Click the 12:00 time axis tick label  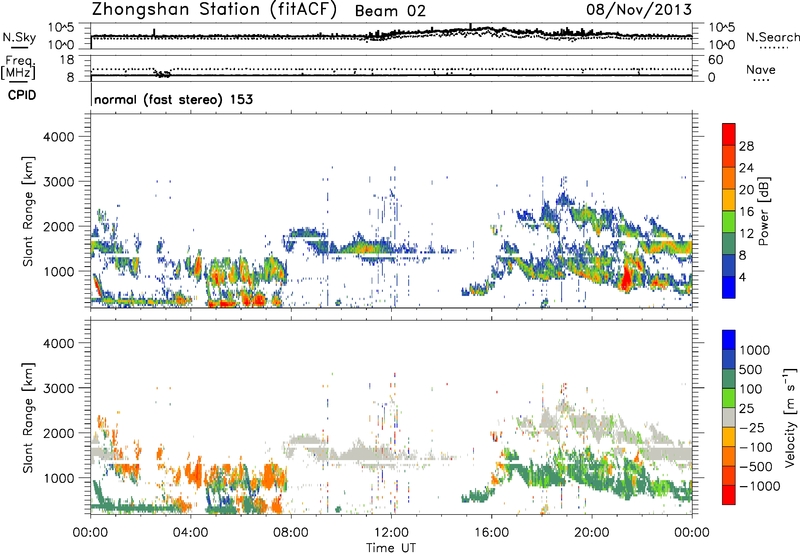pos(391,533)
